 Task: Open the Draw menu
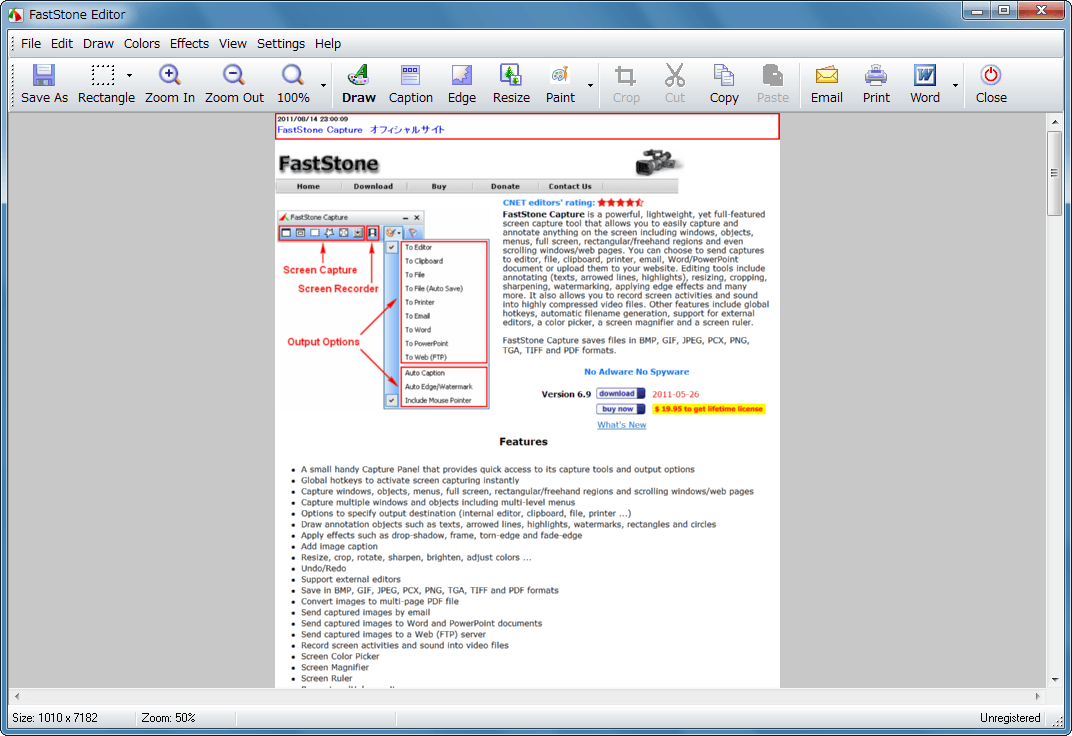[x=98, y=44]
